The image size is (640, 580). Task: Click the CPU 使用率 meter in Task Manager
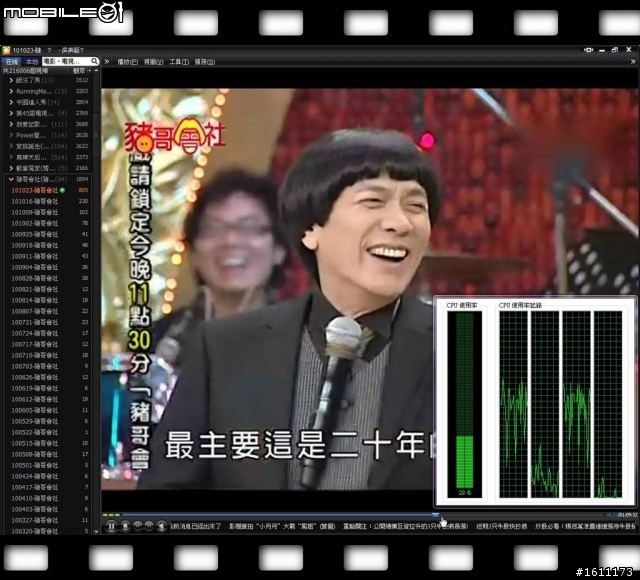point(464,404)
